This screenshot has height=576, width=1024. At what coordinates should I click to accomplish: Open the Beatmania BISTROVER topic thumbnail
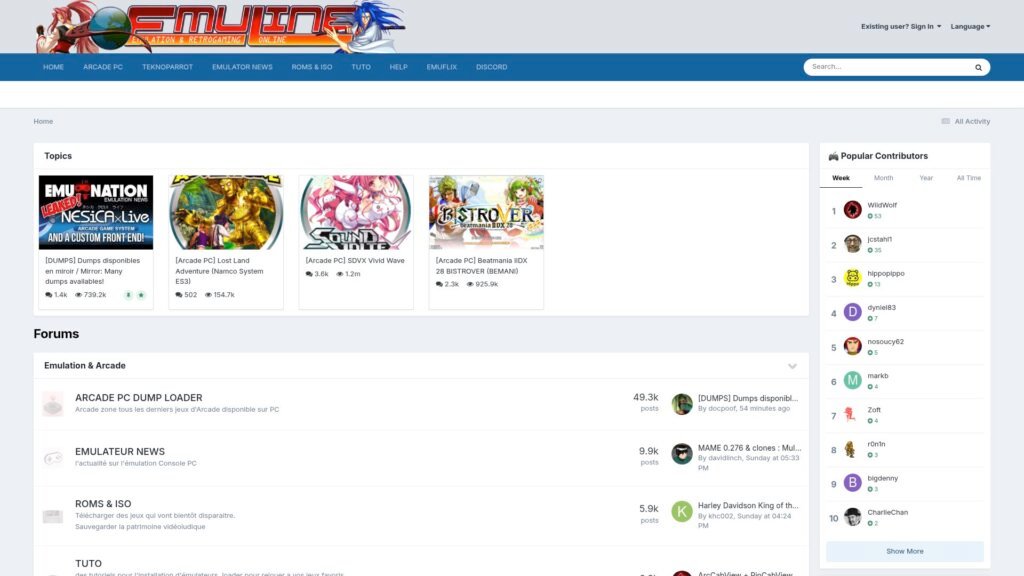coord(486,212)
